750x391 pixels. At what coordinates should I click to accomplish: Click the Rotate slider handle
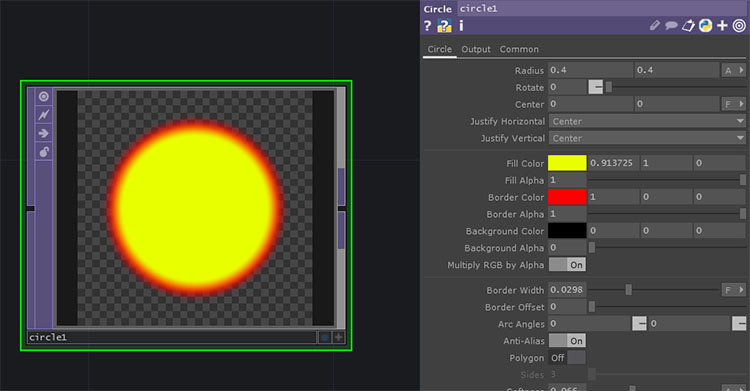609,87
